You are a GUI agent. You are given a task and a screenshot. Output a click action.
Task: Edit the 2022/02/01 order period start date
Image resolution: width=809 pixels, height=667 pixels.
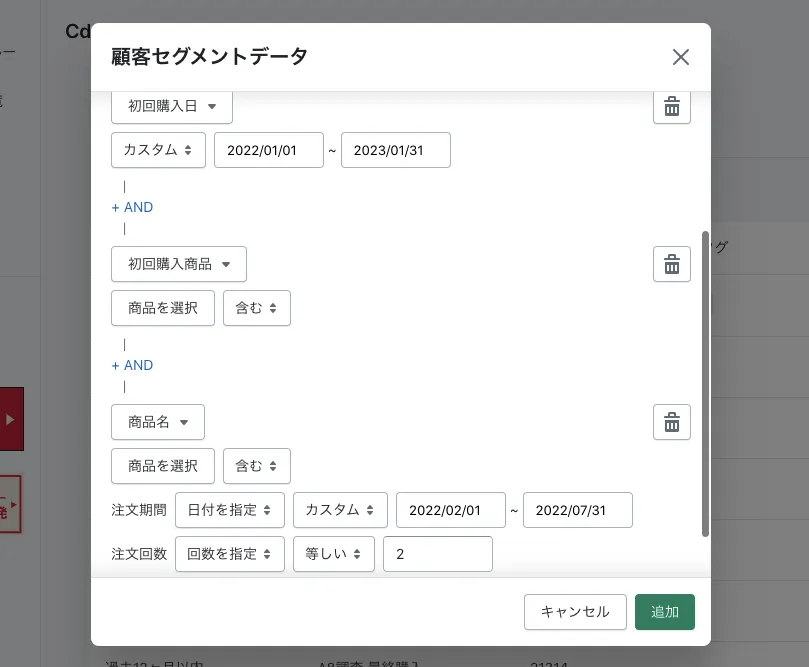tap(451, 510)
